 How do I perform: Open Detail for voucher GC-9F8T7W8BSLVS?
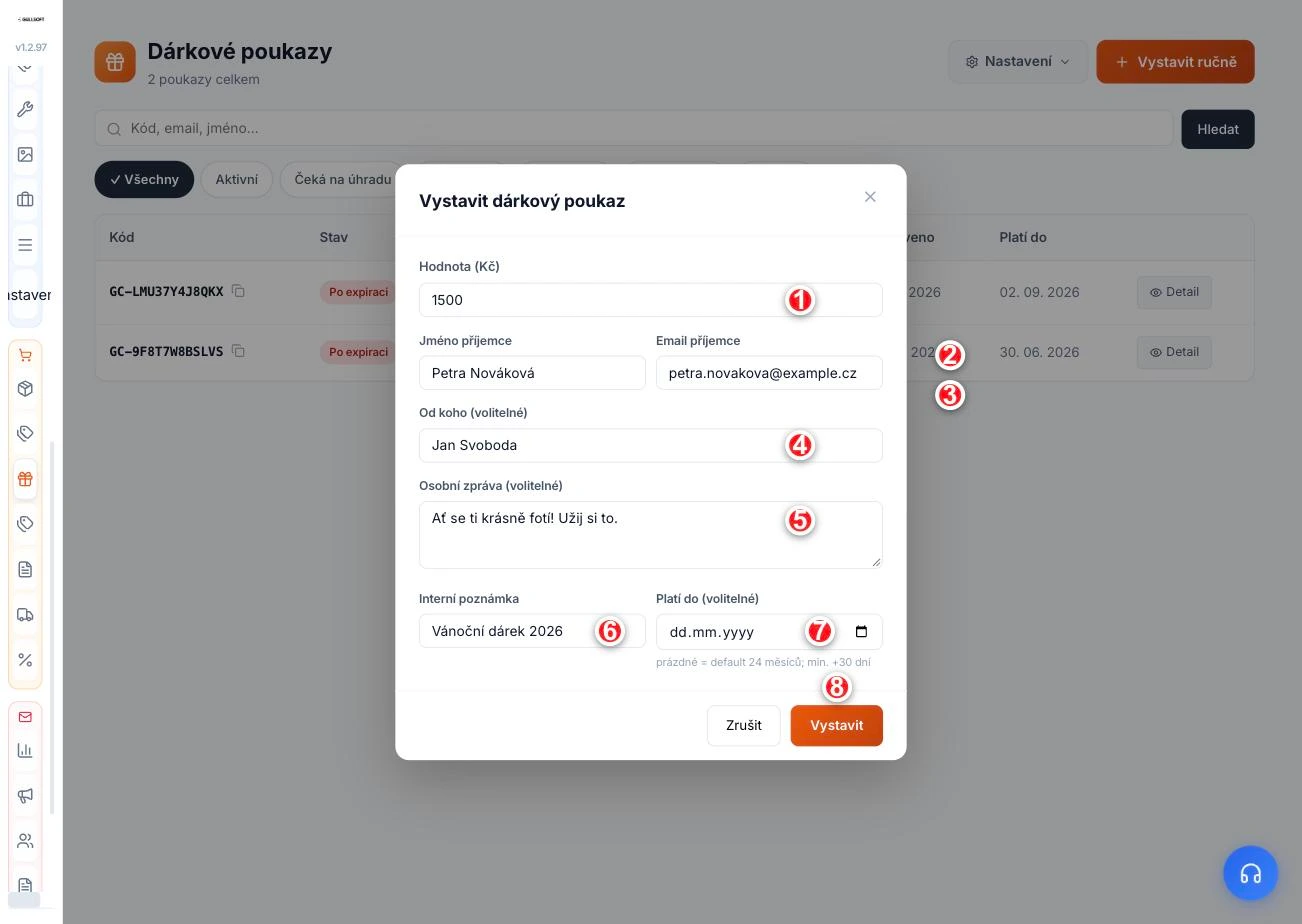click(x=1174, y=352)
